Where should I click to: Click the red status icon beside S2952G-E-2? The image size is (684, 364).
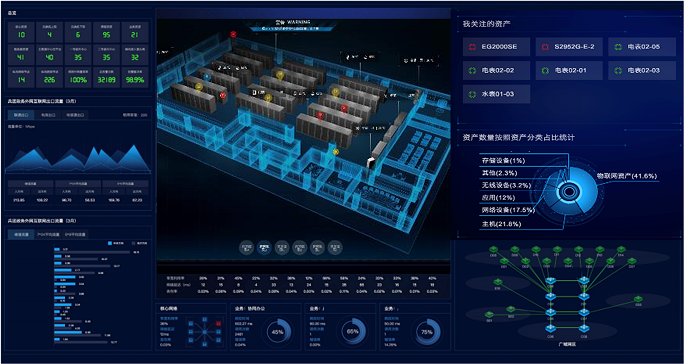(x=544, y=47)
